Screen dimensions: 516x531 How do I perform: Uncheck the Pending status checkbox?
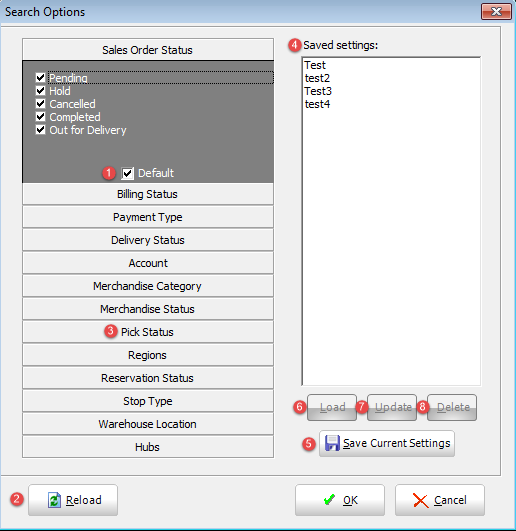(40, 78)
